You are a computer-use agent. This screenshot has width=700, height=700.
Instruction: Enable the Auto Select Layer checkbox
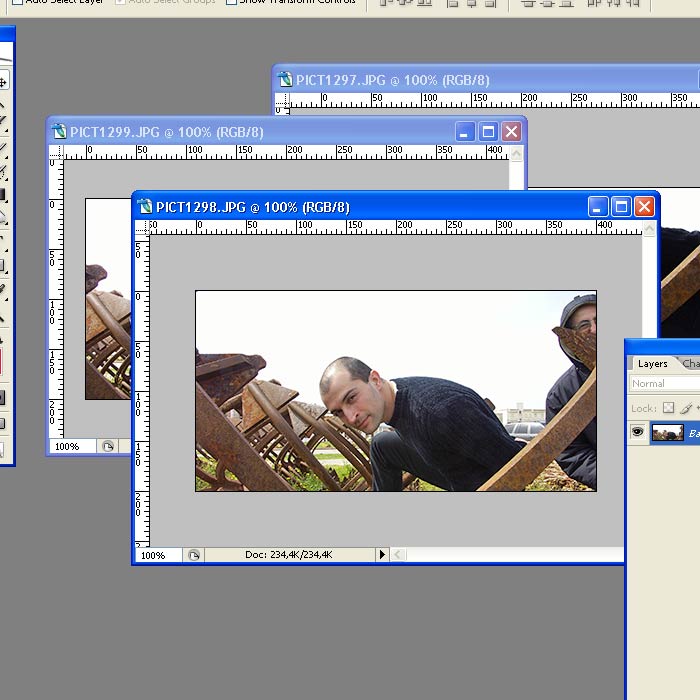[x=17, y=1]
